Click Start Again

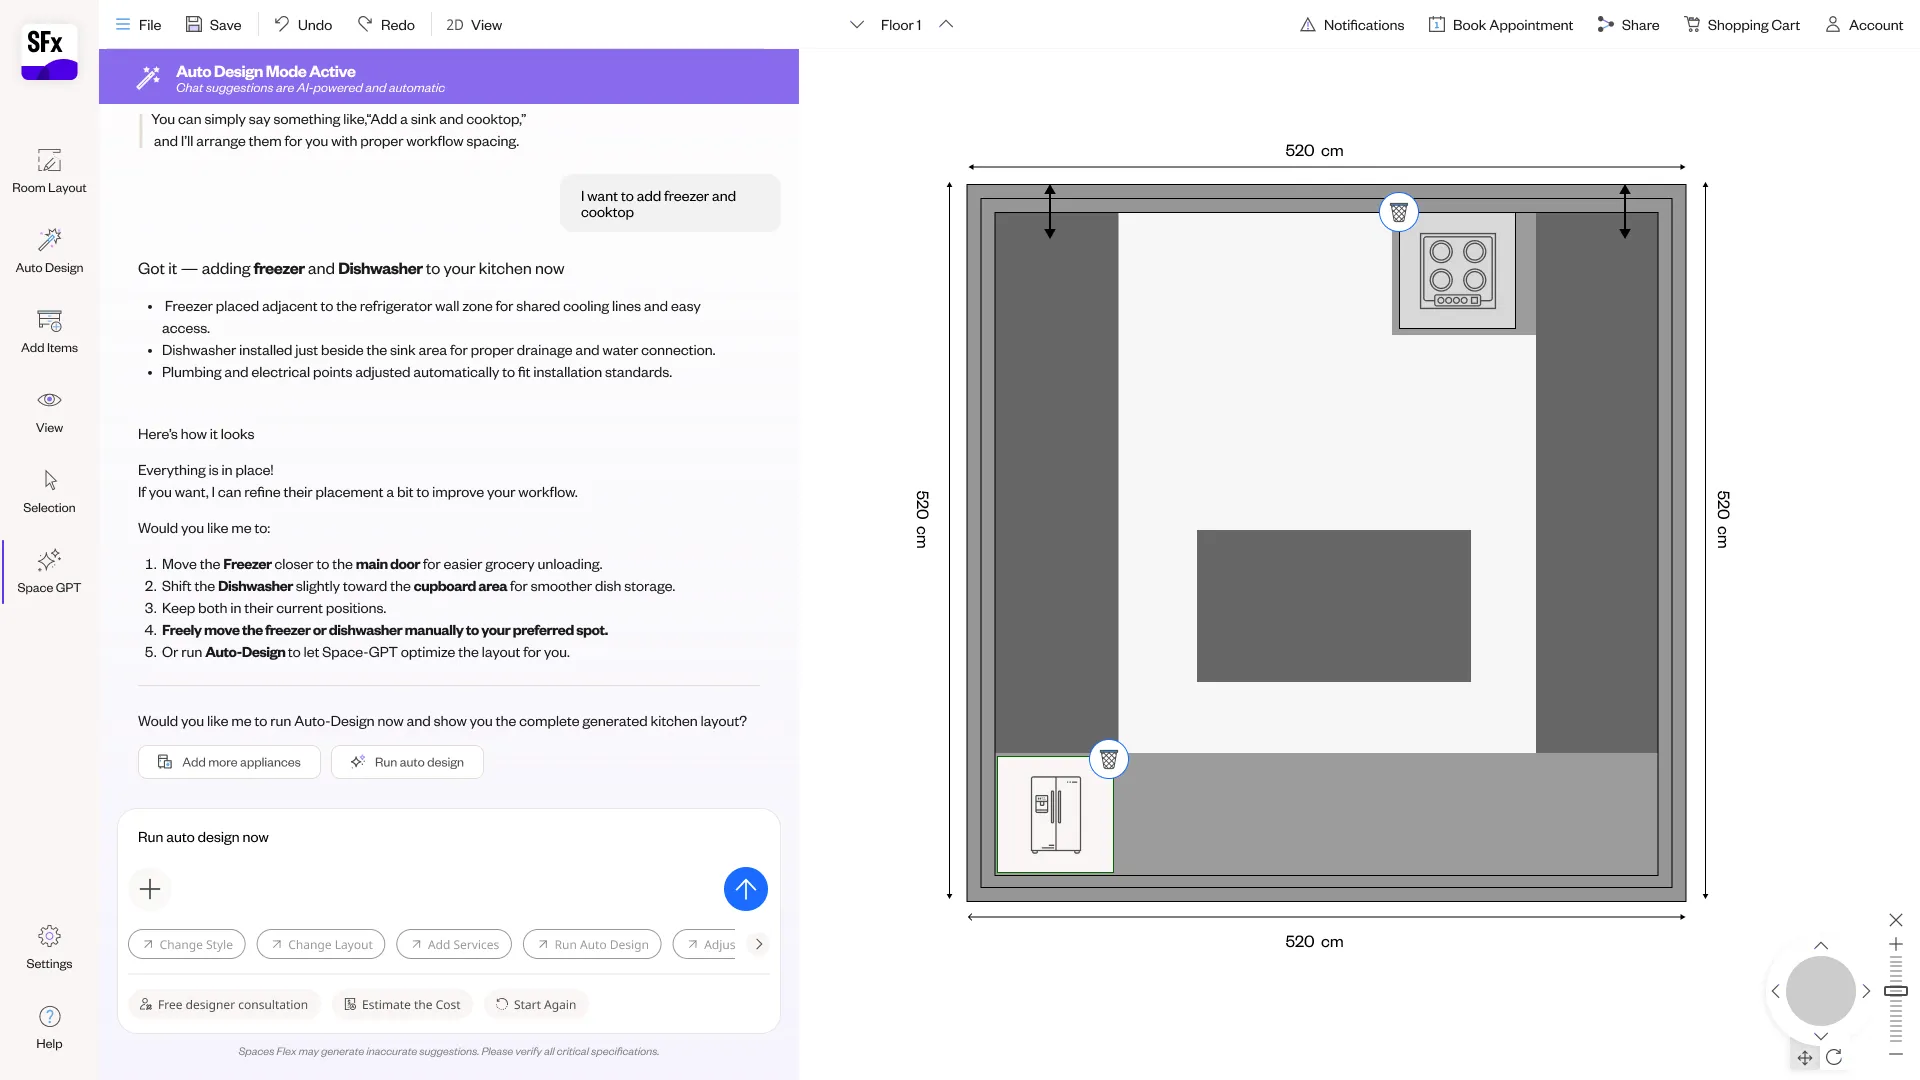click(536, 1004)
